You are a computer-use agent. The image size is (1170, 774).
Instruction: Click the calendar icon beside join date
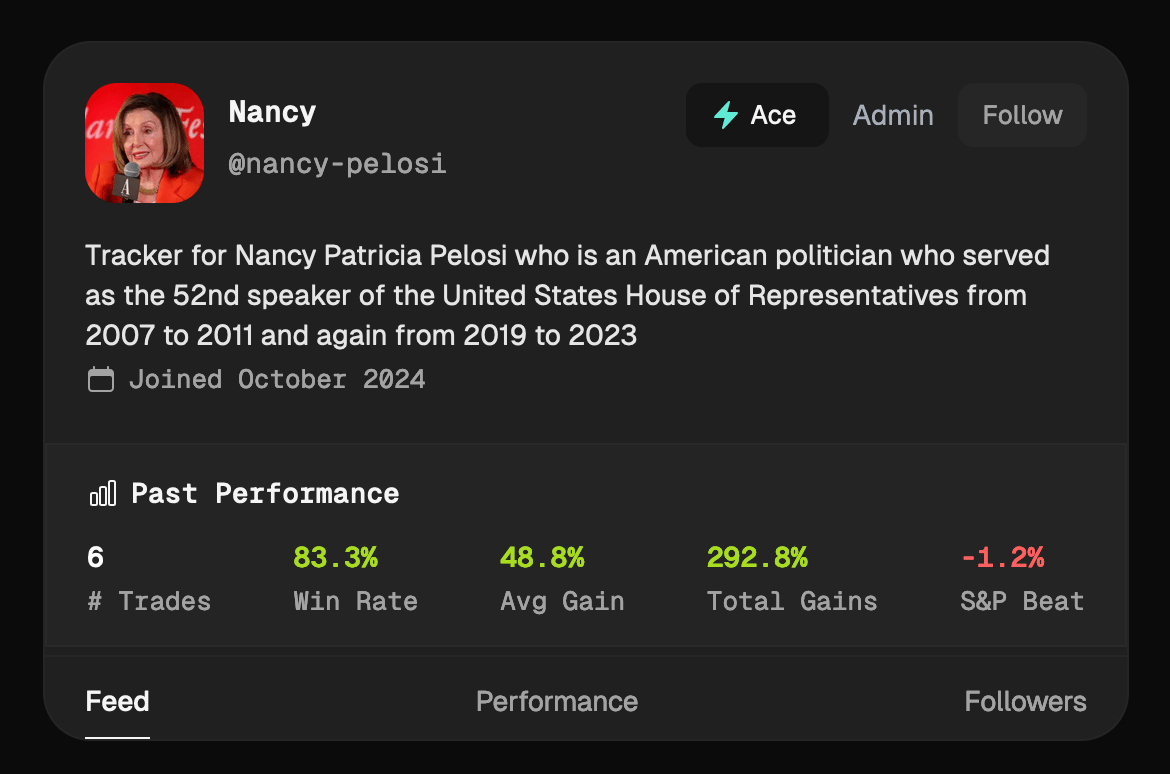101,380
